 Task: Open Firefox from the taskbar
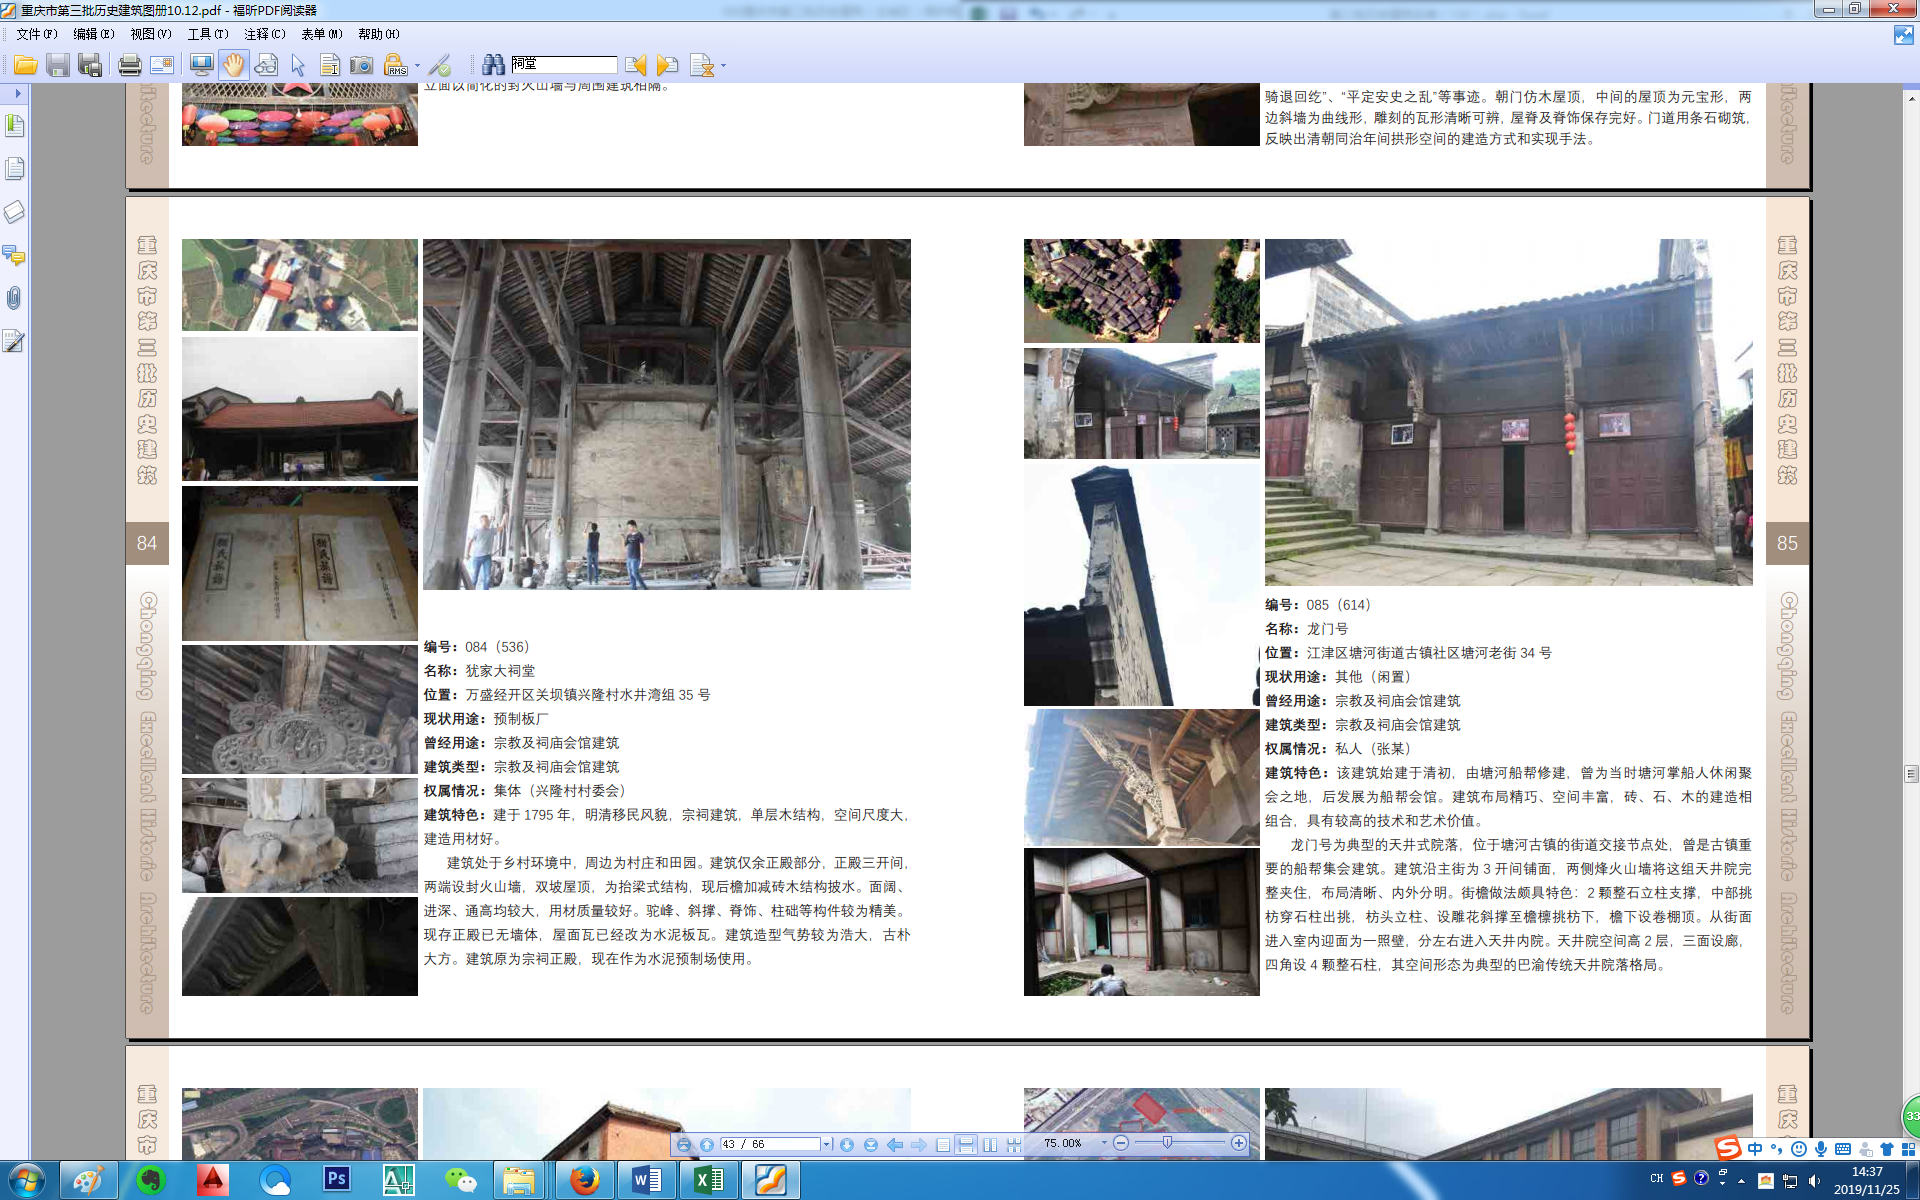[585, 1180]
